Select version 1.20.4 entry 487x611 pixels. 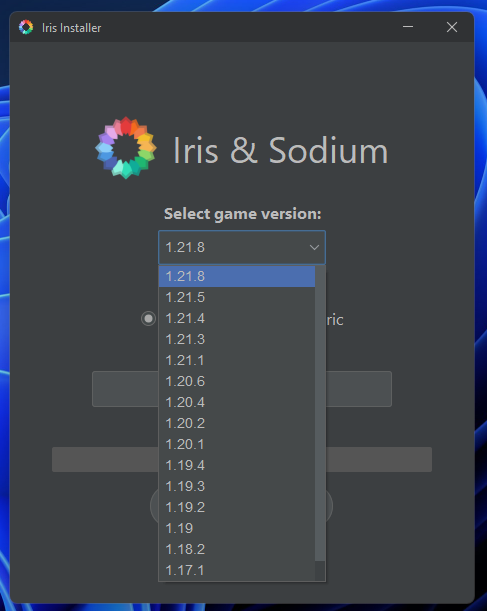point(237,402)
